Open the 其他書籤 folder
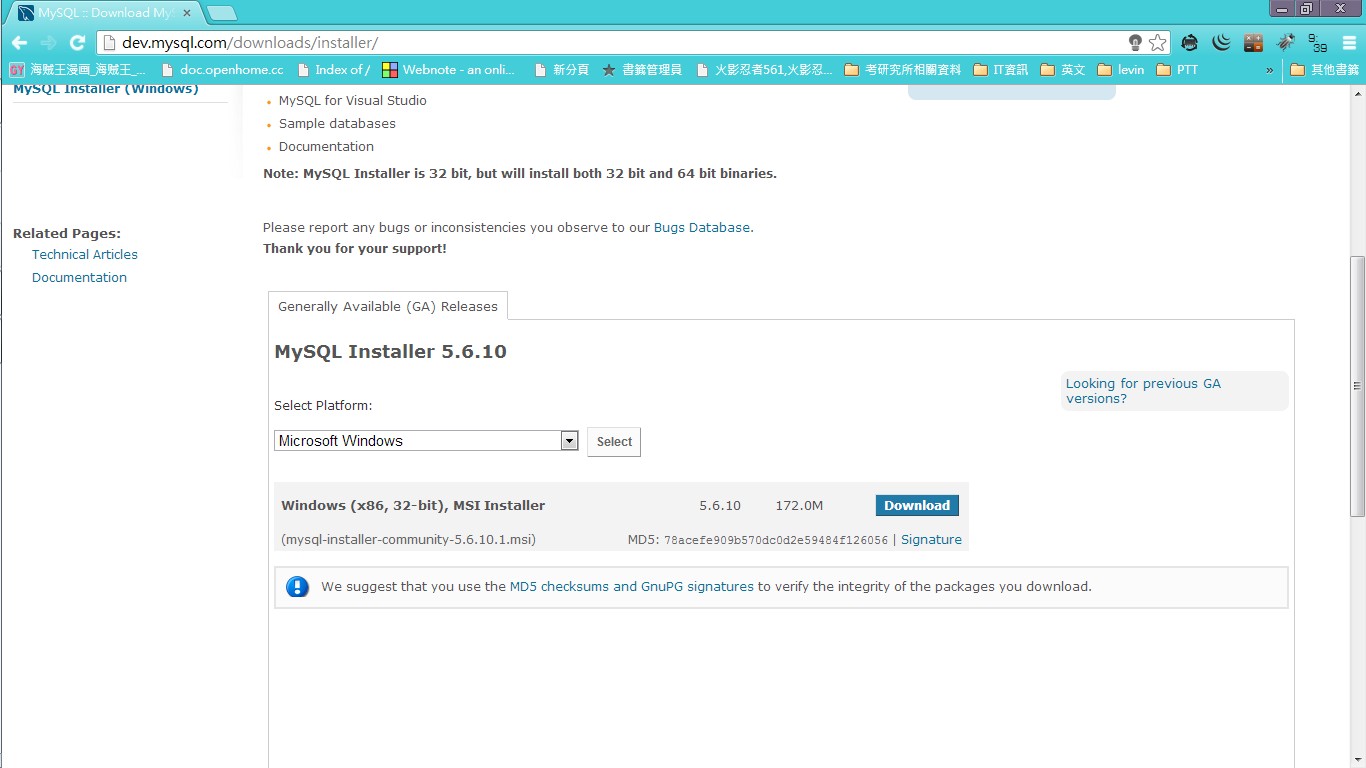Screen dimensions: 1366x768 tap(1325, 70)
